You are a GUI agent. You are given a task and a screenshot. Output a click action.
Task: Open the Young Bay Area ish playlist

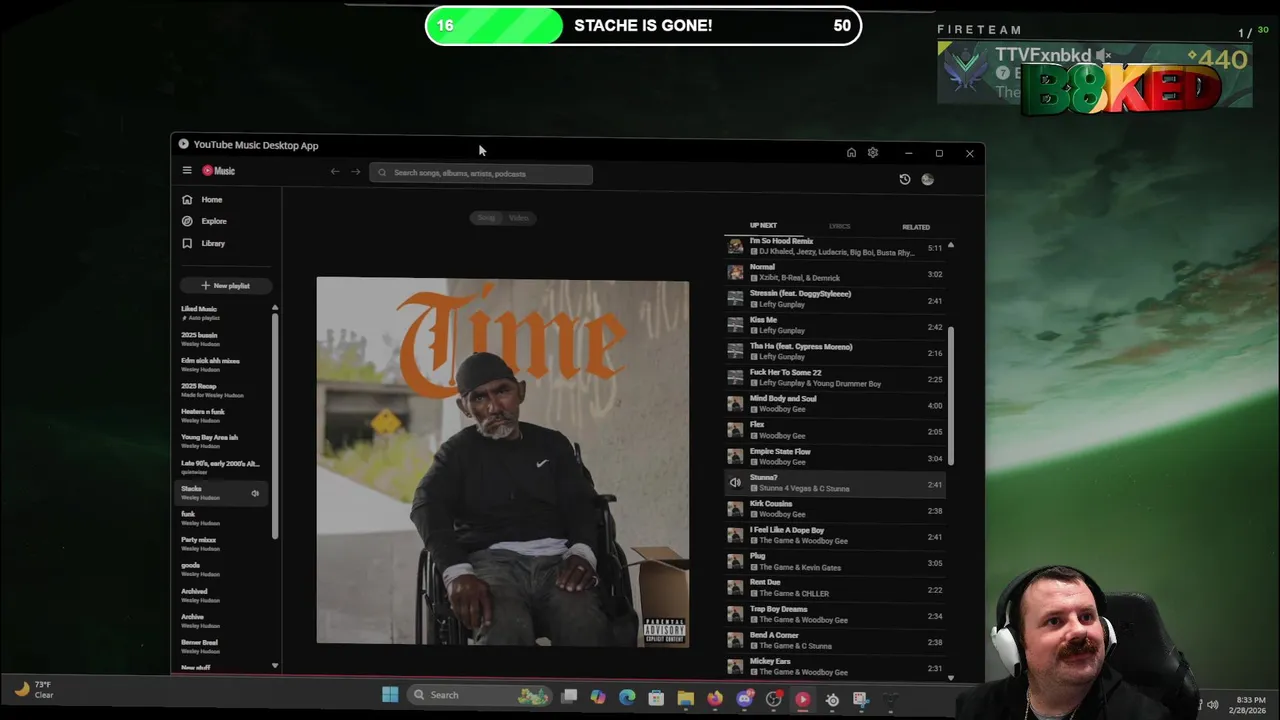222,441
